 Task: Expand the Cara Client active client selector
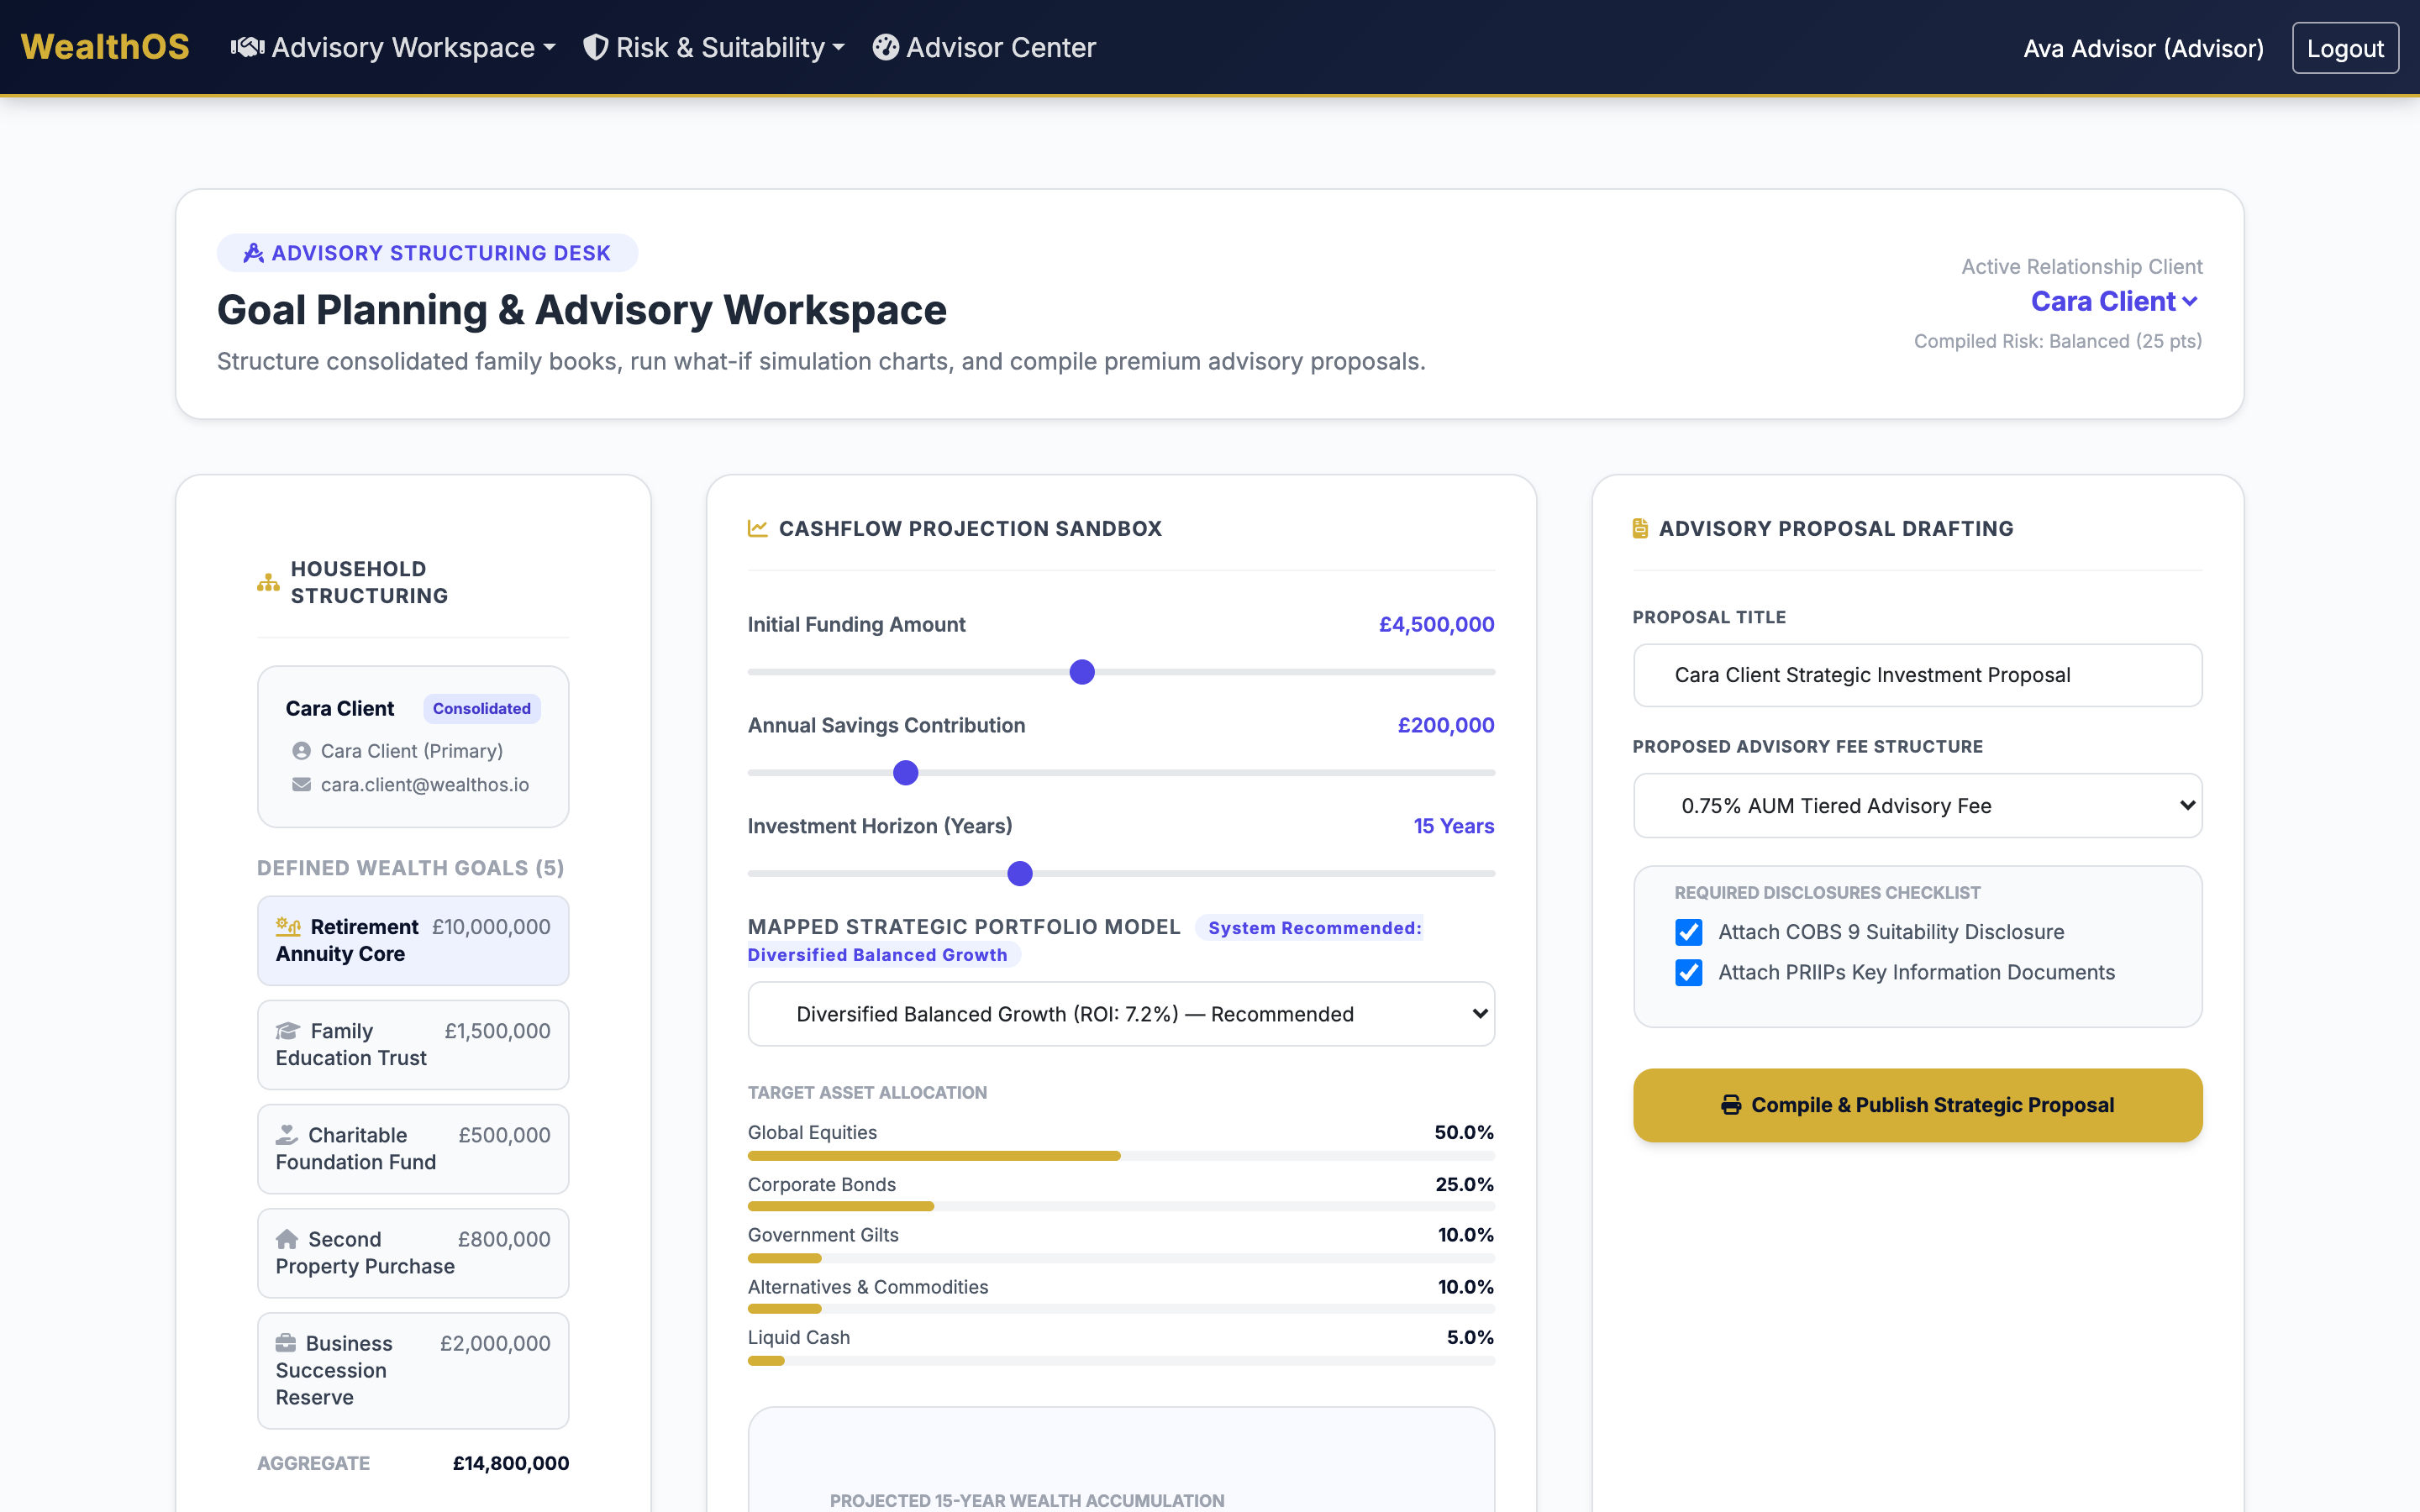[2115, 301]
